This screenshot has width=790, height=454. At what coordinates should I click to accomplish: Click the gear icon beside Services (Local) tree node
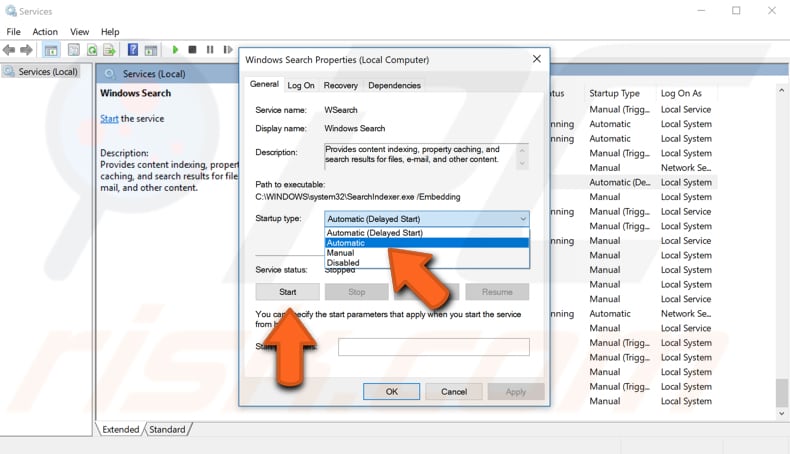[x=9, y=72]
